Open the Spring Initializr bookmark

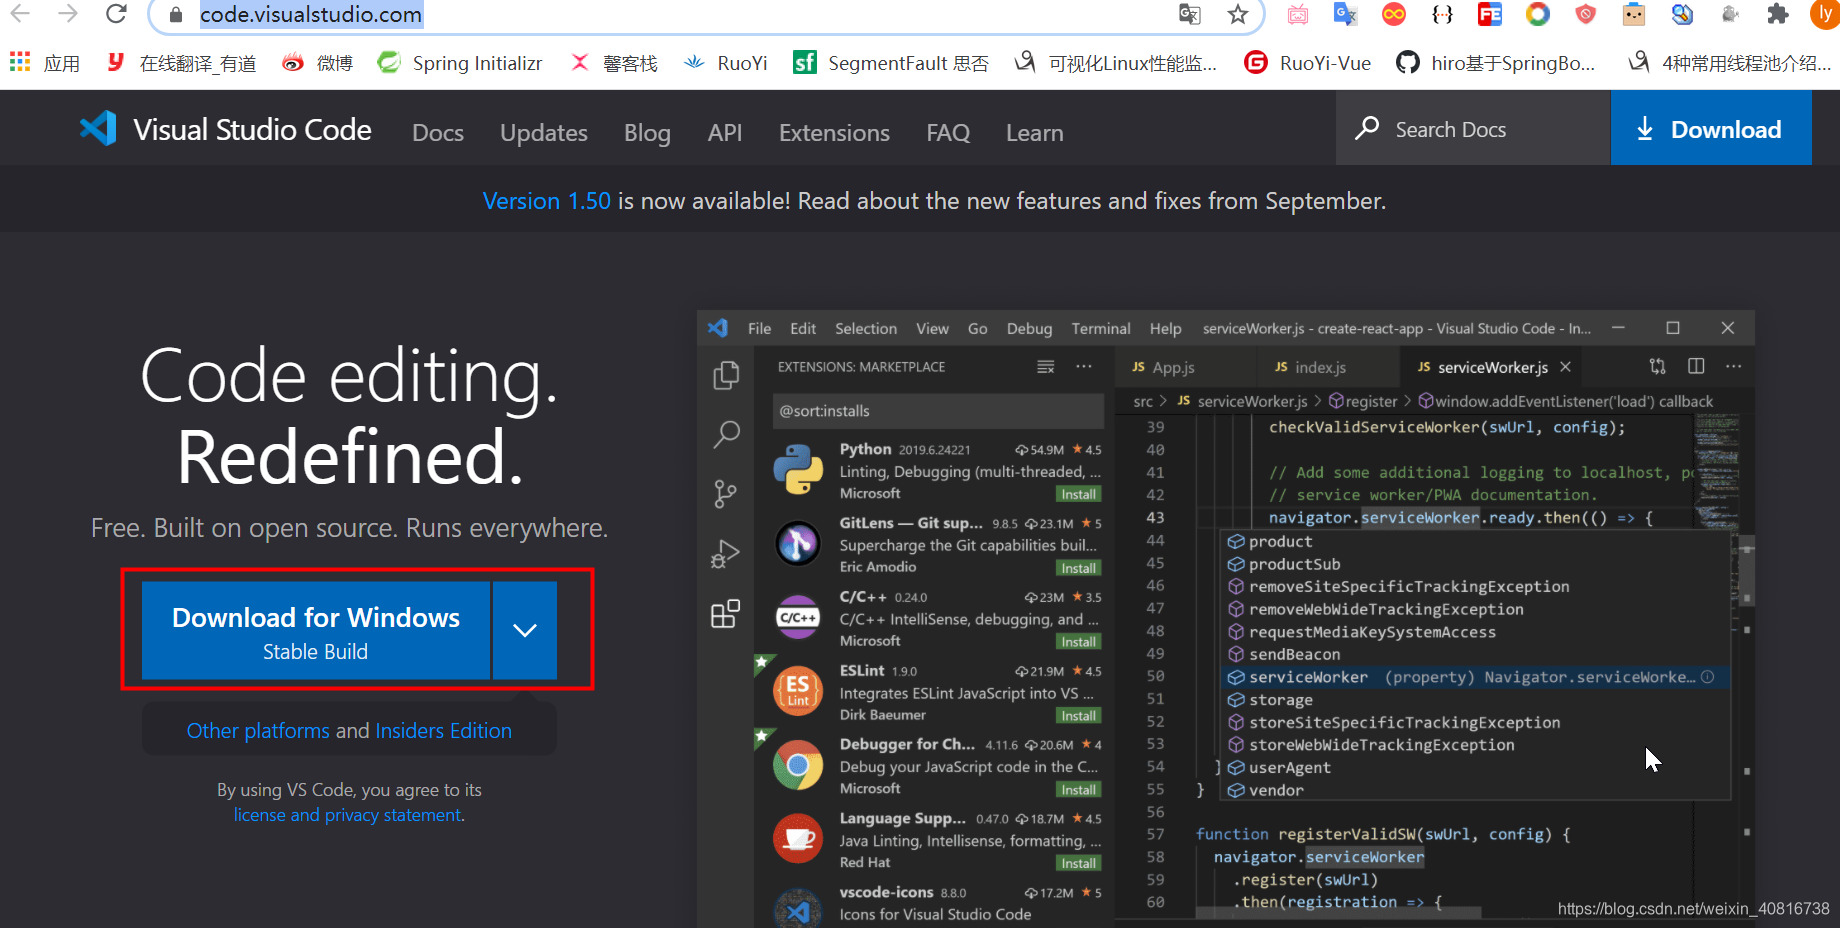pos(460,63)
